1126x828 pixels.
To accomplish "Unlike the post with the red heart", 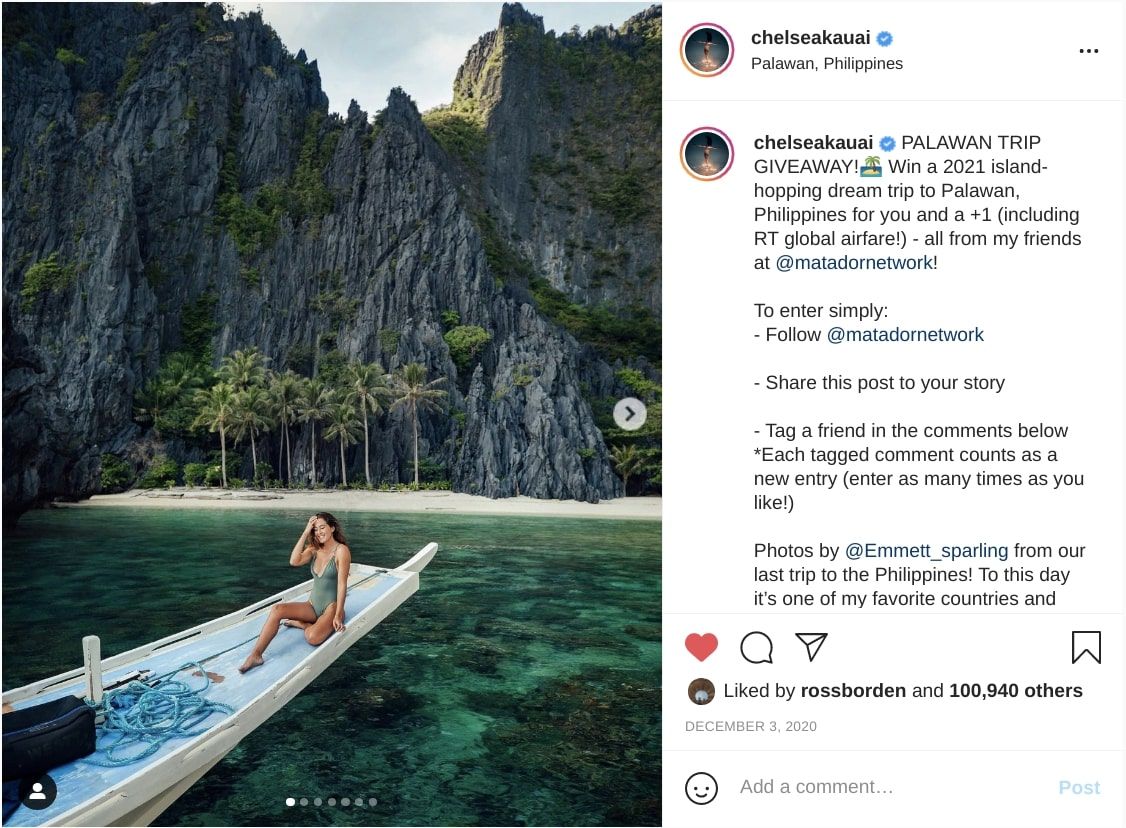I will (x=701, y=647).
